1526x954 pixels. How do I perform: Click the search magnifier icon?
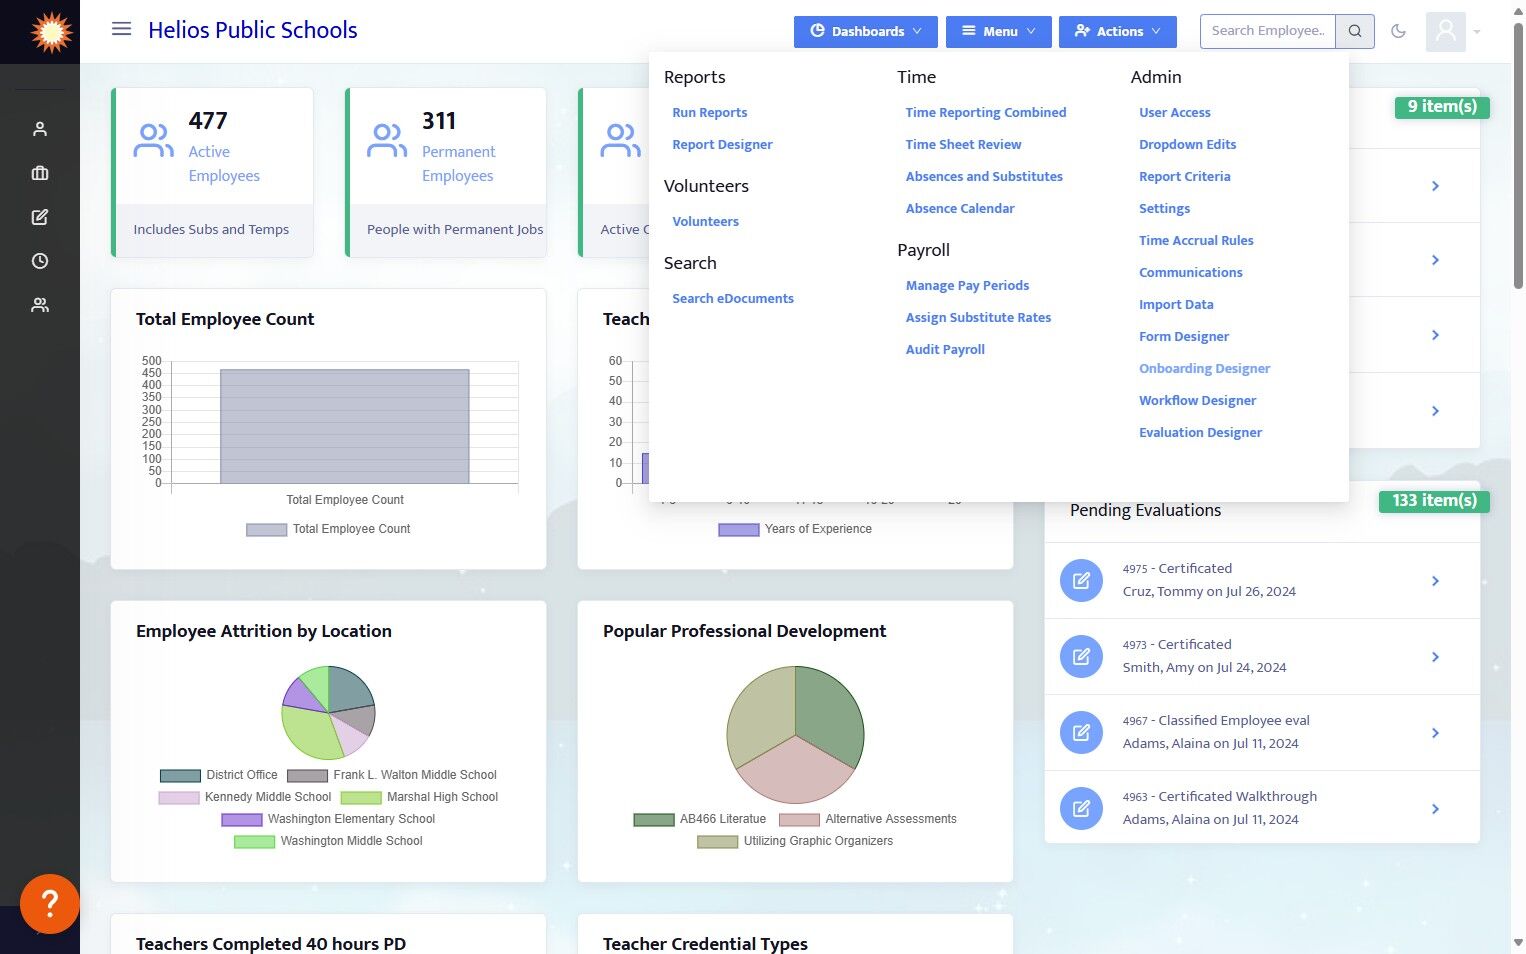click(1355, 31)
